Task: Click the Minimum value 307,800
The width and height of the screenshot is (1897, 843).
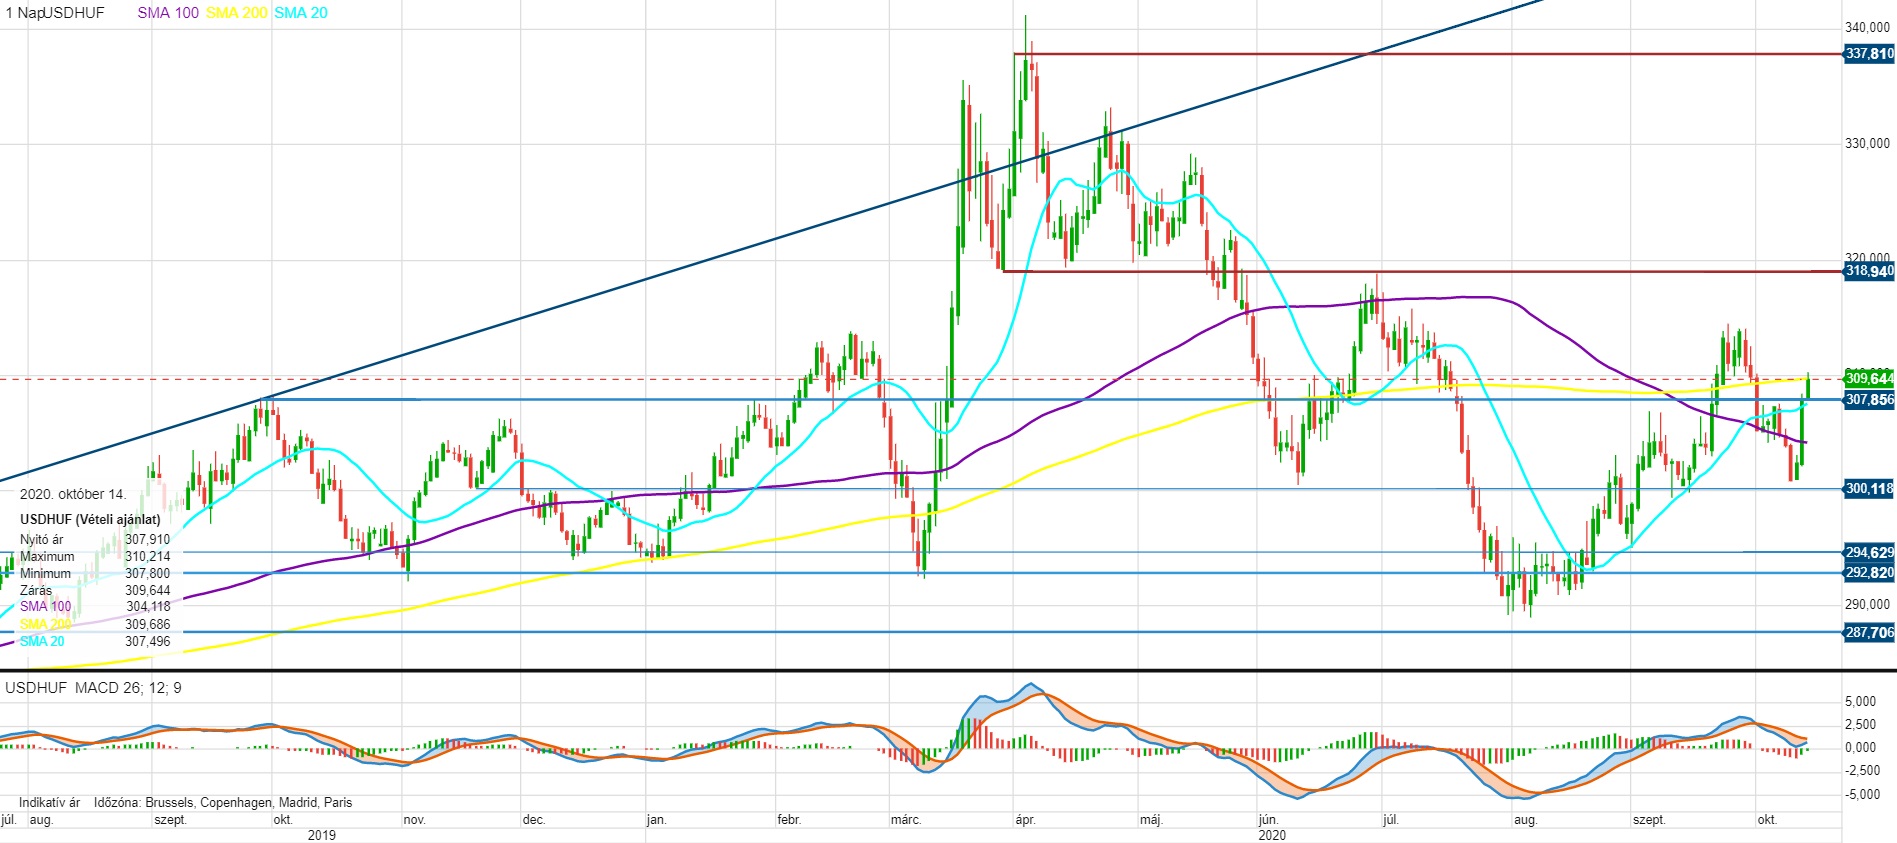Action: tap(147, 574)
